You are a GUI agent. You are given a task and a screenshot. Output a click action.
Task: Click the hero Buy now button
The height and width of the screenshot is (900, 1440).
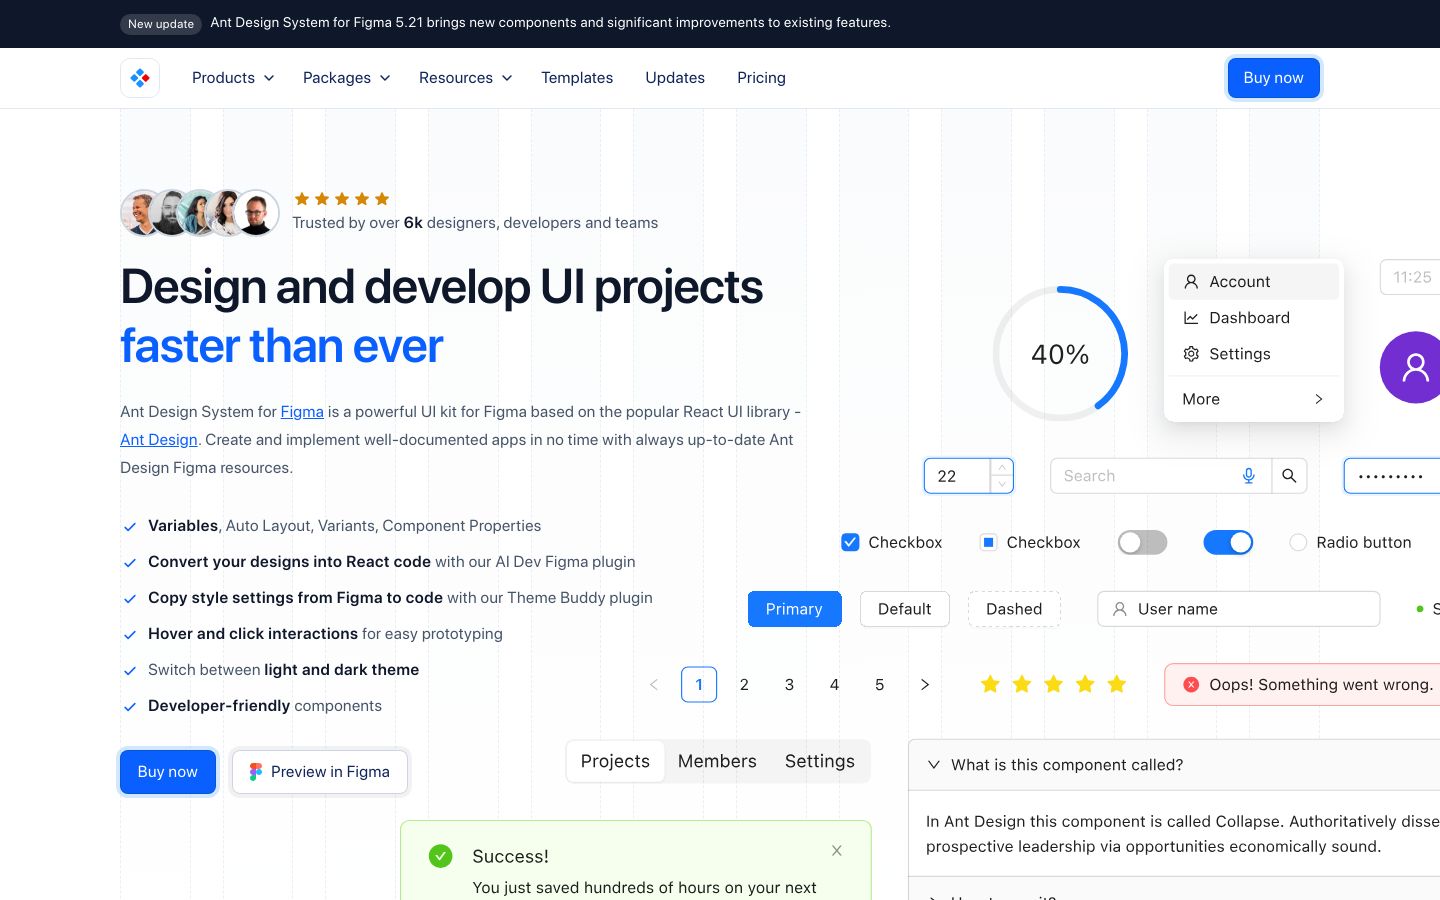168,772
